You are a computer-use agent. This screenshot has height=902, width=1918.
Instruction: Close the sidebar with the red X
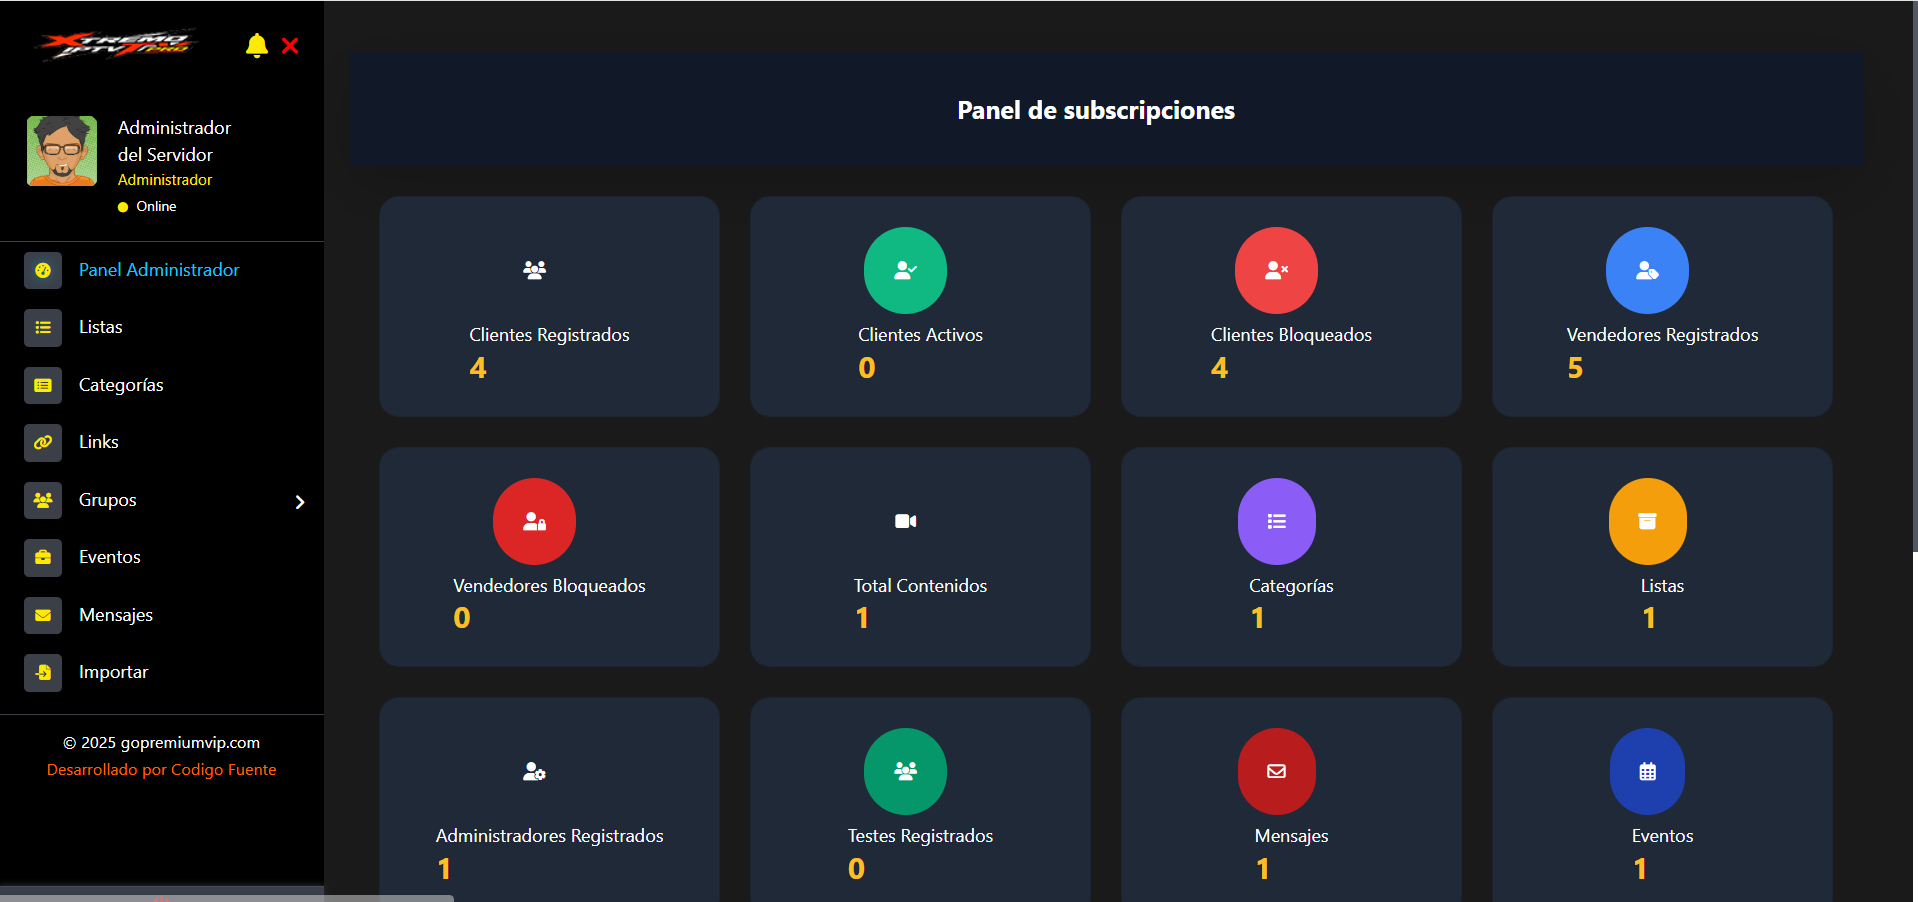coord(290,46)
